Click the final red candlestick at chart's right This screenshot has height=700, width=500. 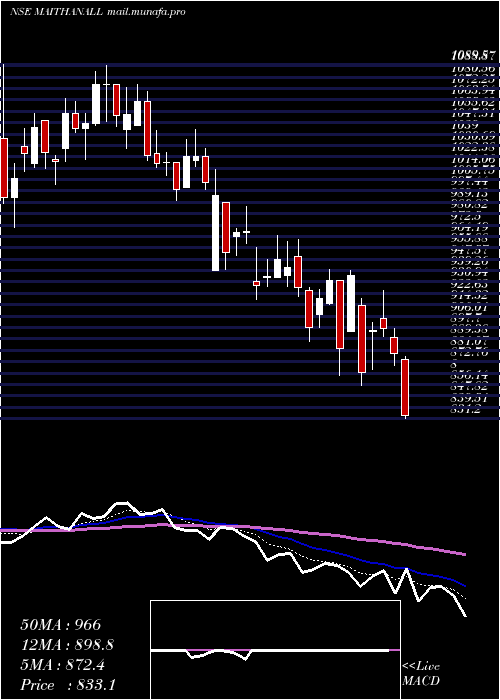coord(405,387)
